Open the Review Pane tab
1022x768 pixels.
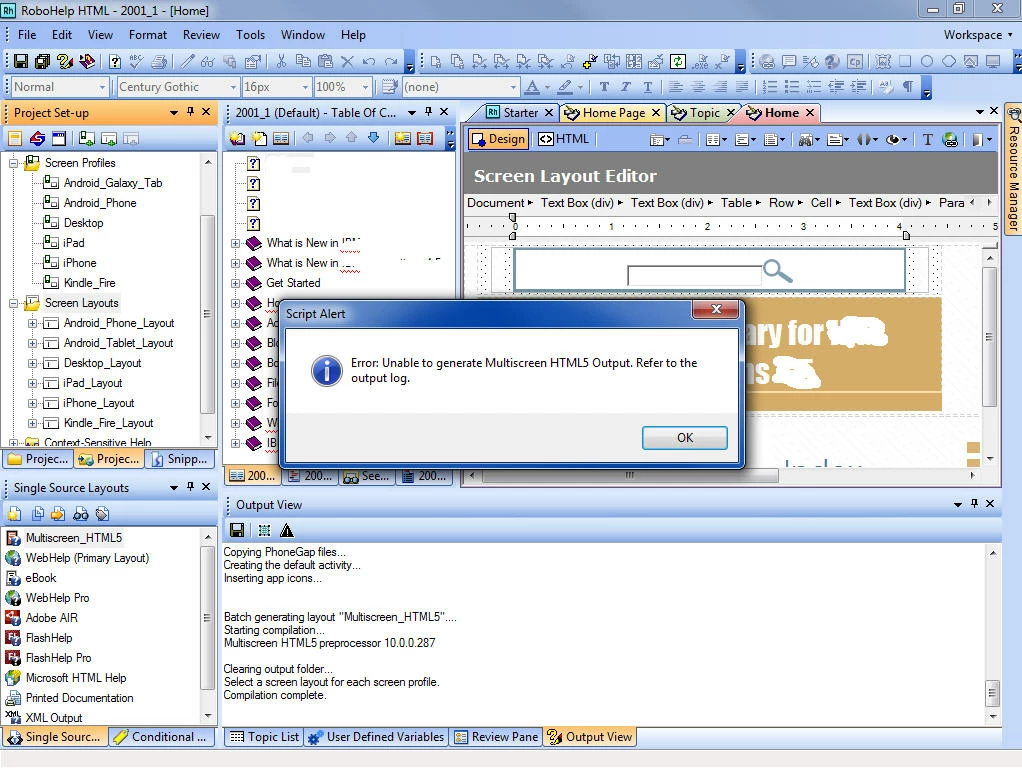point(497,737)
